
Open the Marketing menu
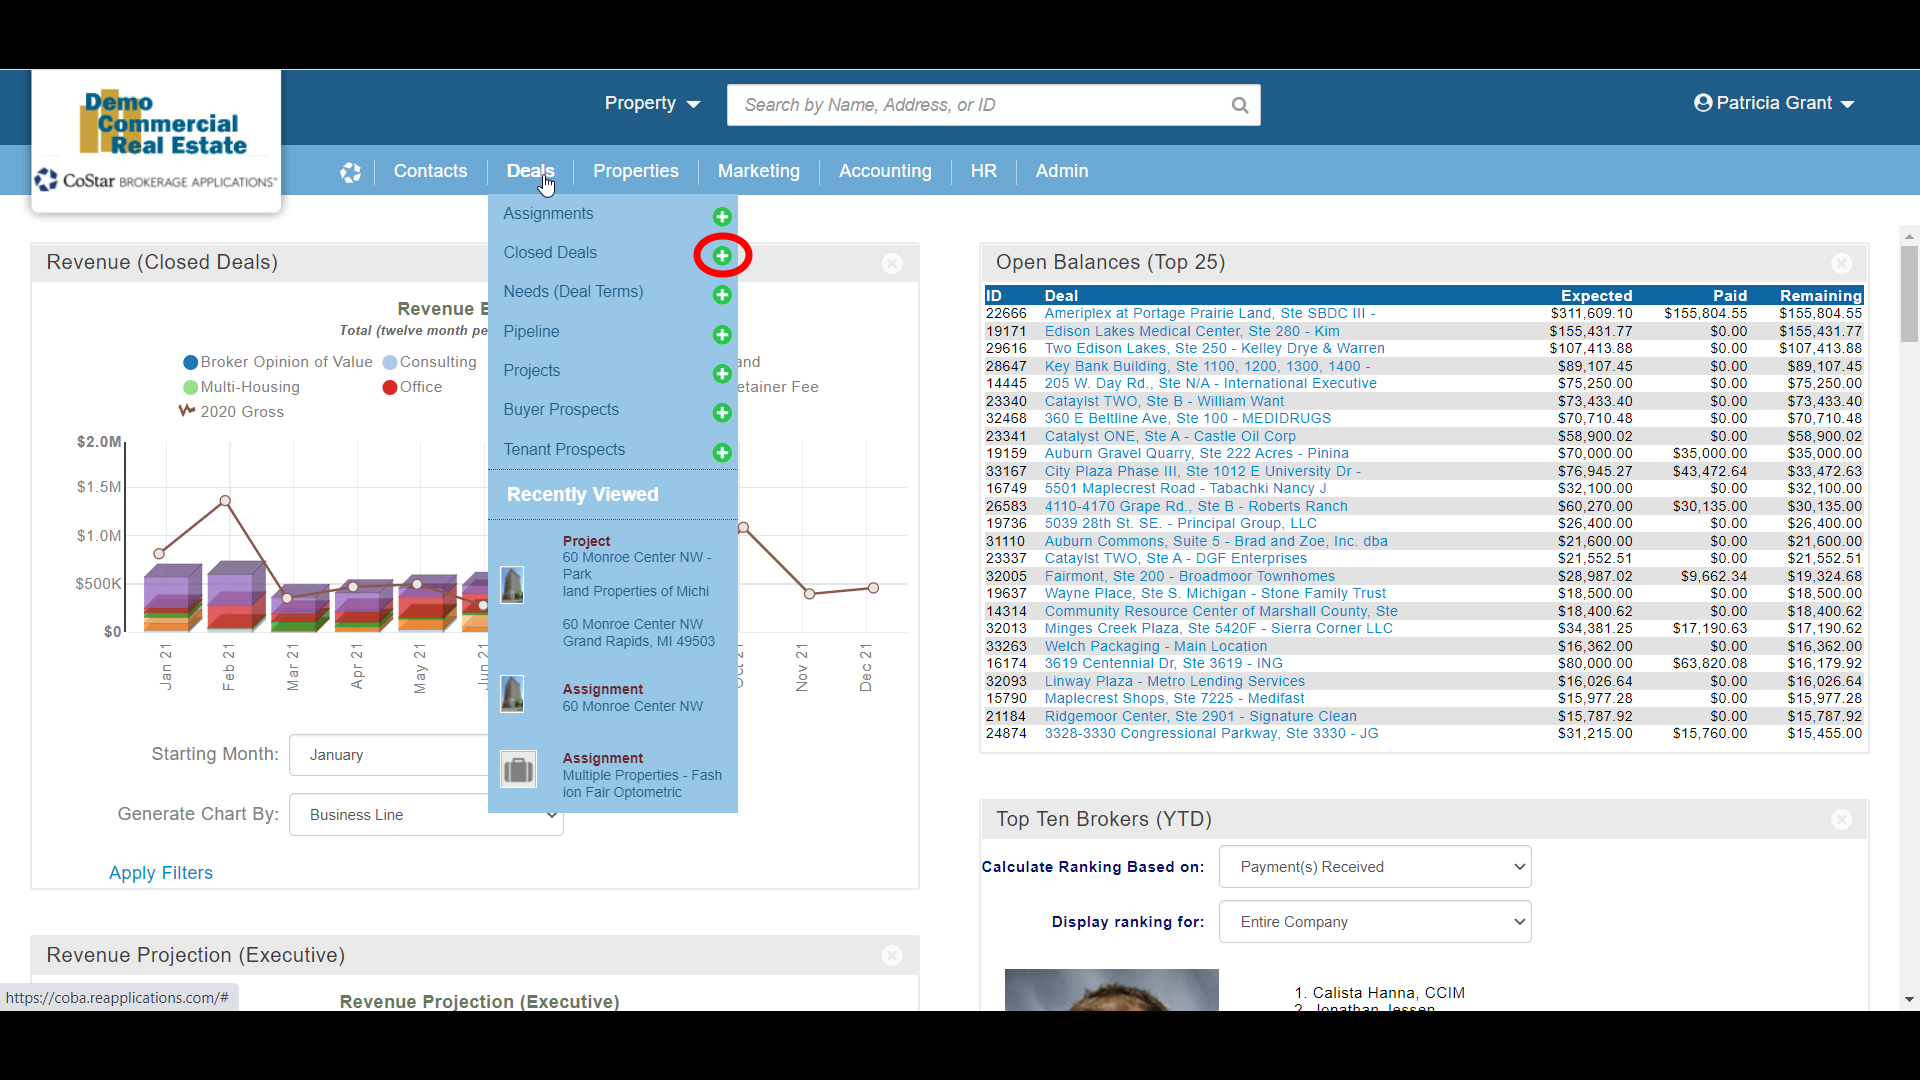(x=758, y=171)
